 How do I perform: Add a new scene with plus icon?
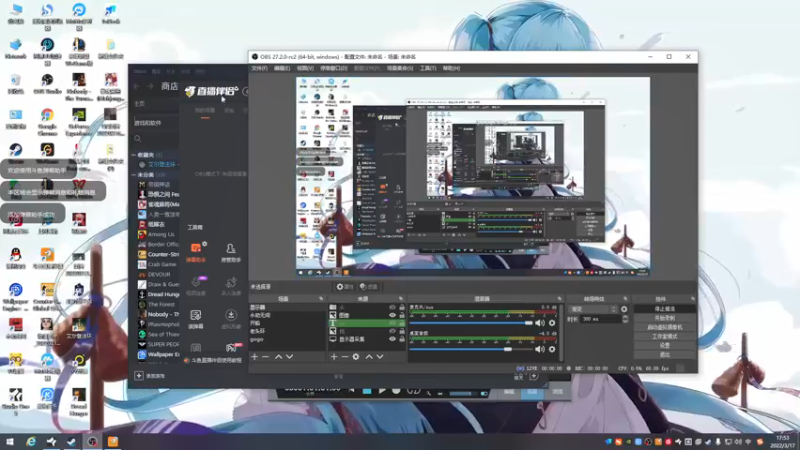click(x=255, y=357)
